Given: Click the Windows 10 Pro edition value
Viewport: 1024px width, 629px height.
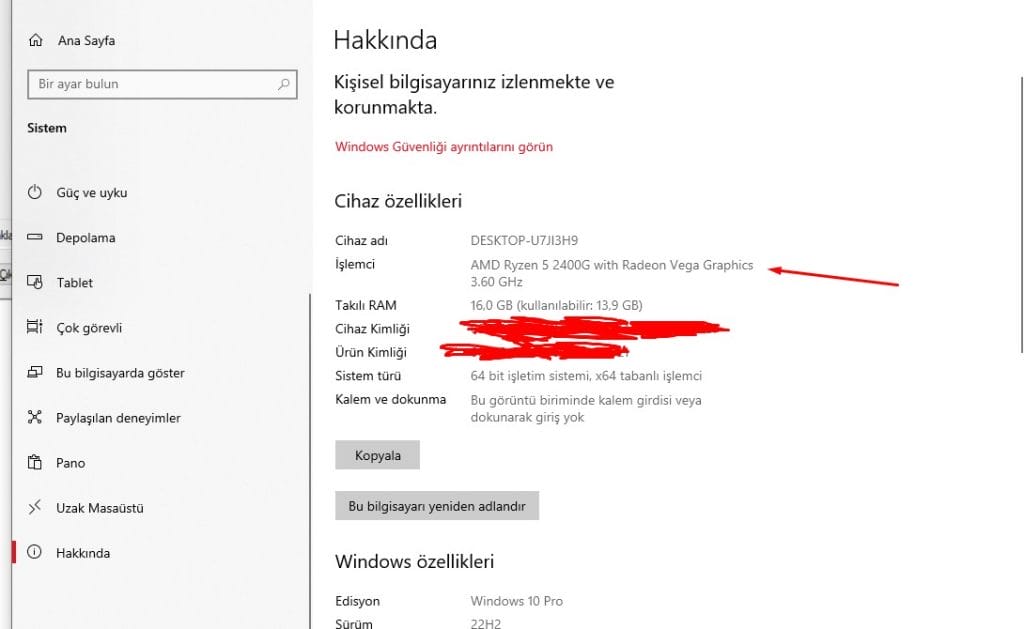Looking at the screenshot, I should point(516,601).
